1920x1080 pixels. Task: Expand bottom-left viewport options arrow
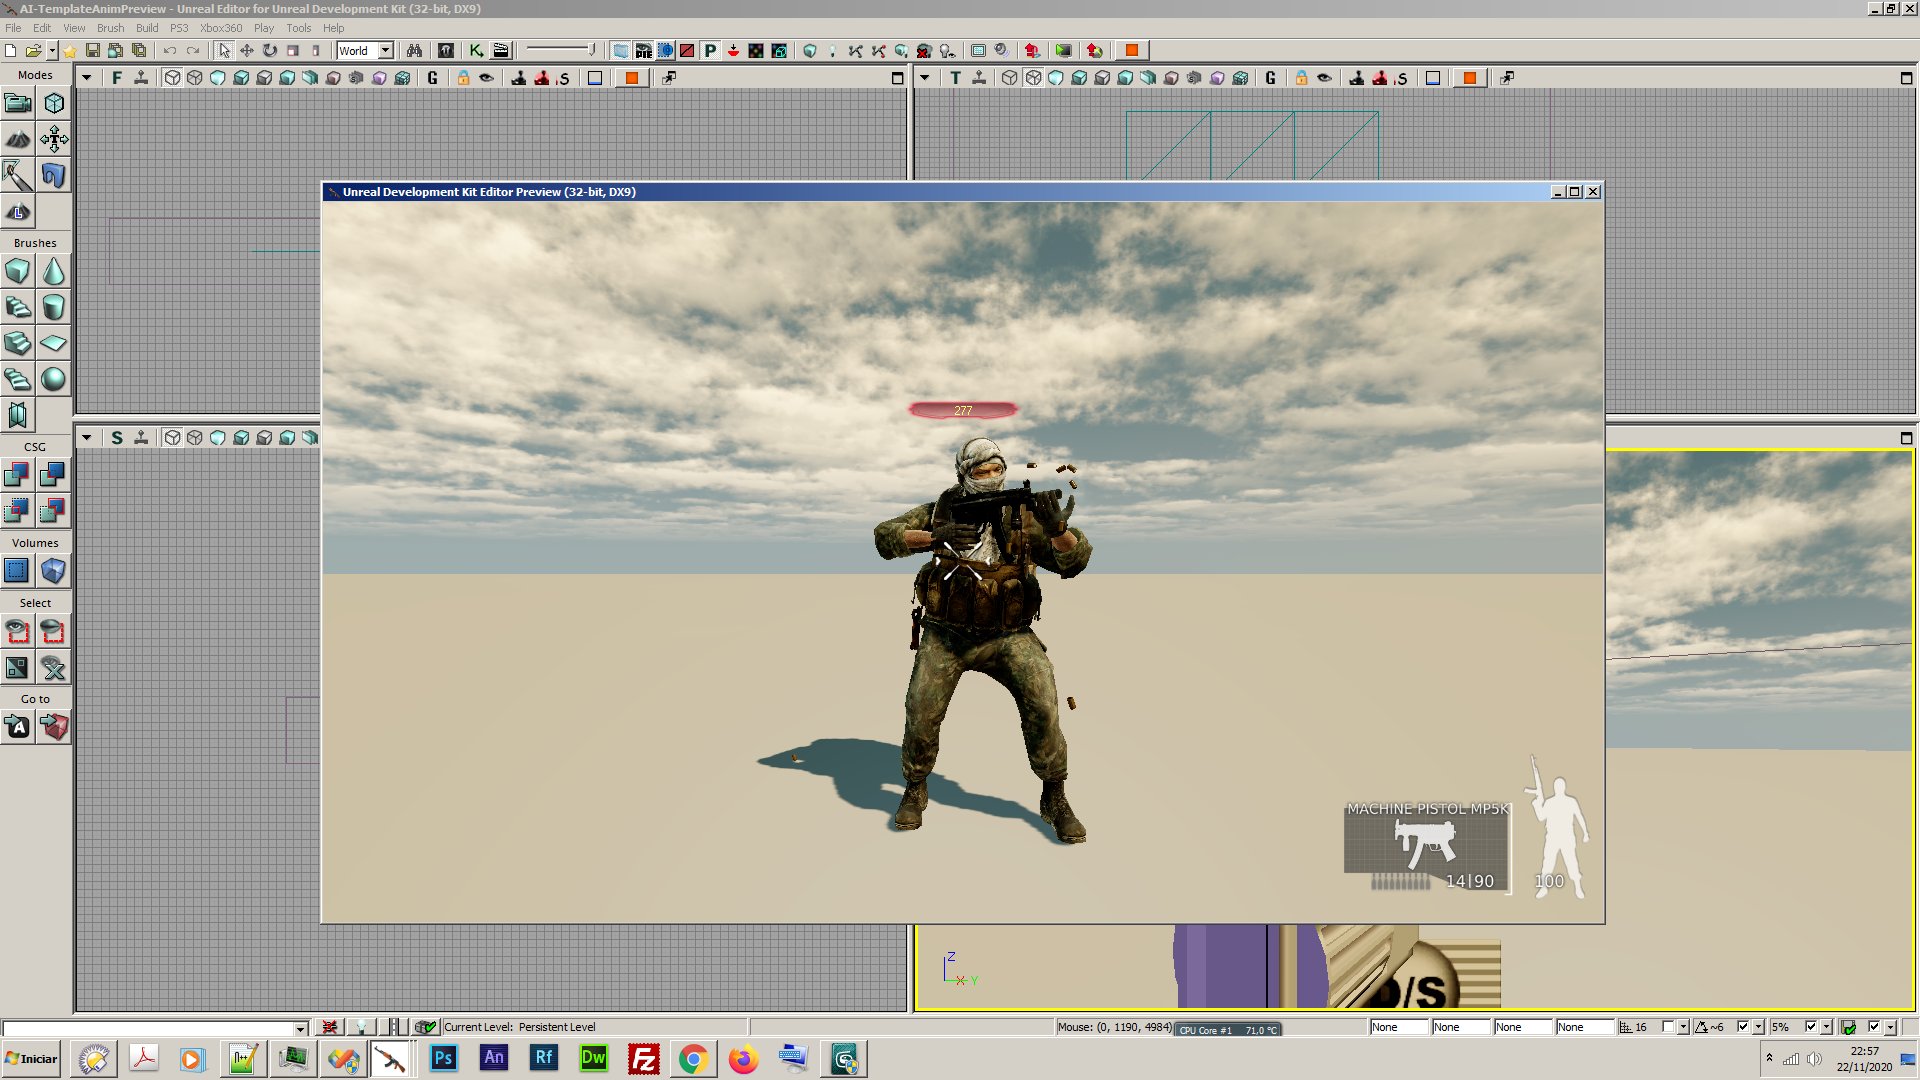[x=87, y=438]
